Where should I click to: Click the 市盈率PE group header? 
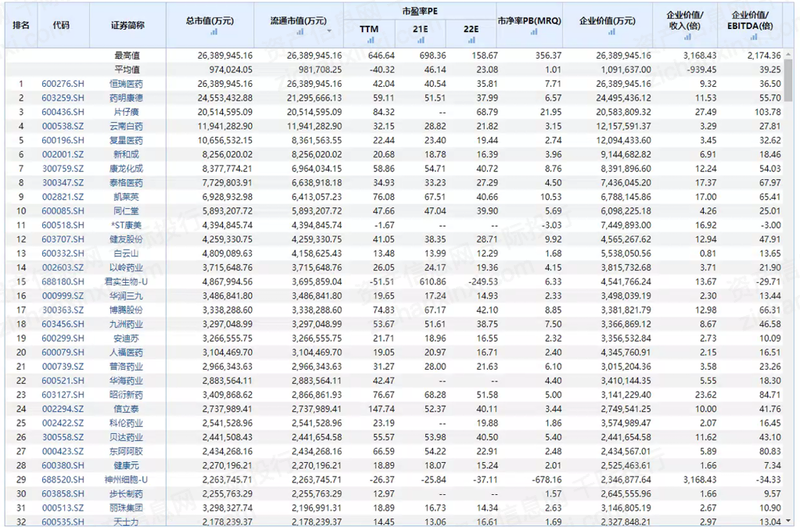[419, 11]
